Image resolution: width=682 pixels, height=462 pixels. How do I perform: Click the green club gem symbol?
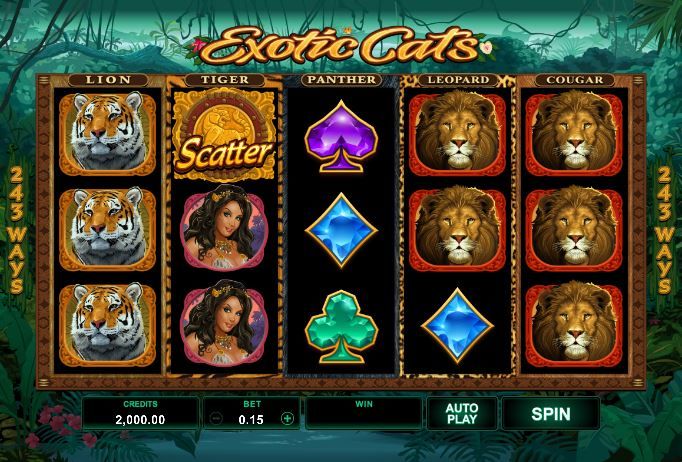point(341,326)
